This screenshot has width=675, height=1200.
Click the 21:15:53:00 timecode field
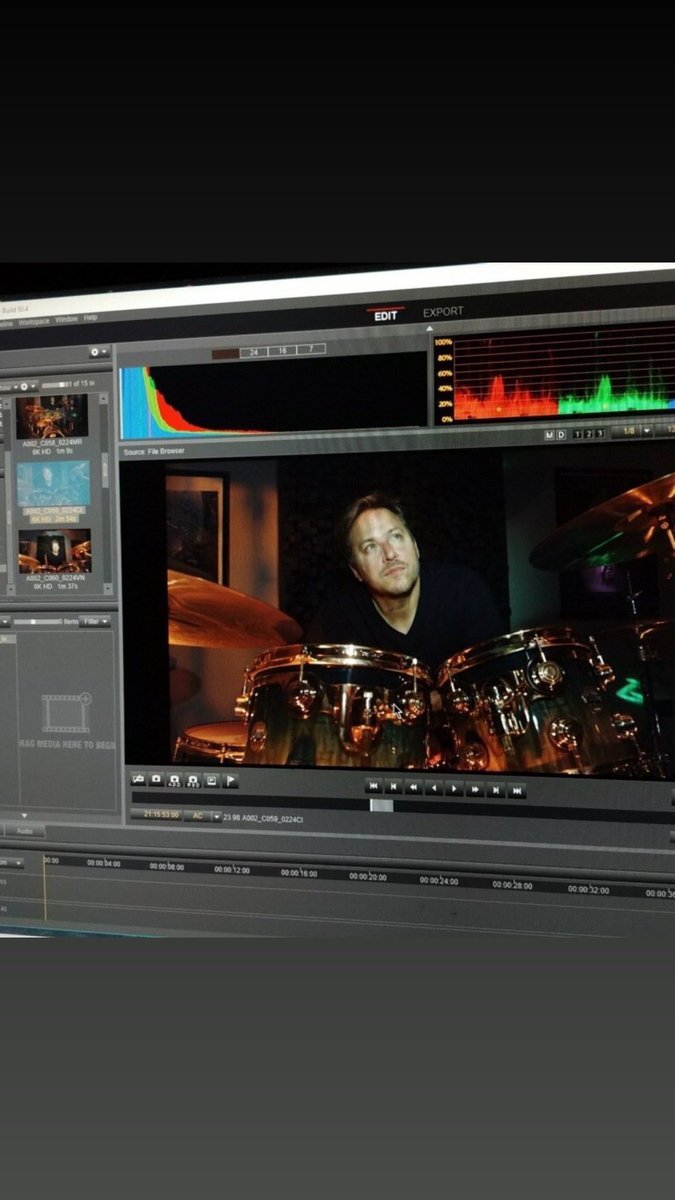coord(156,815)
